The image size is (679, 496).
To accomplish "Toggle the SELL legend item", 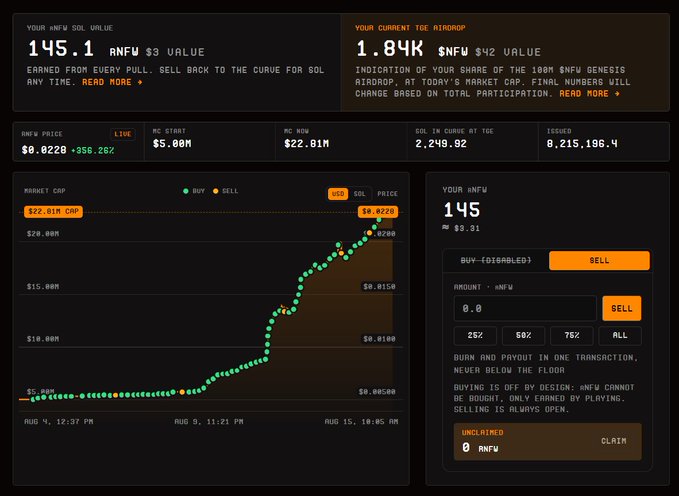I will click(226, 191).
